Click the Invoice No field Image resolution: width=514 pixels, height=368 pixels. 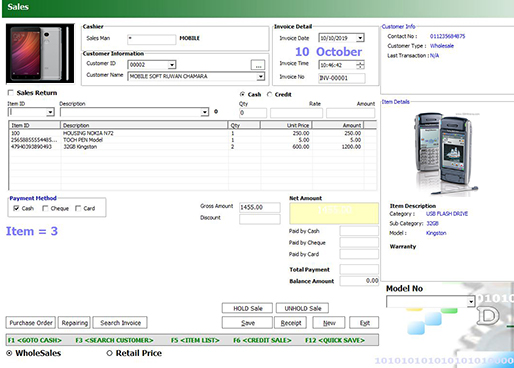click(x=342, y=78)
